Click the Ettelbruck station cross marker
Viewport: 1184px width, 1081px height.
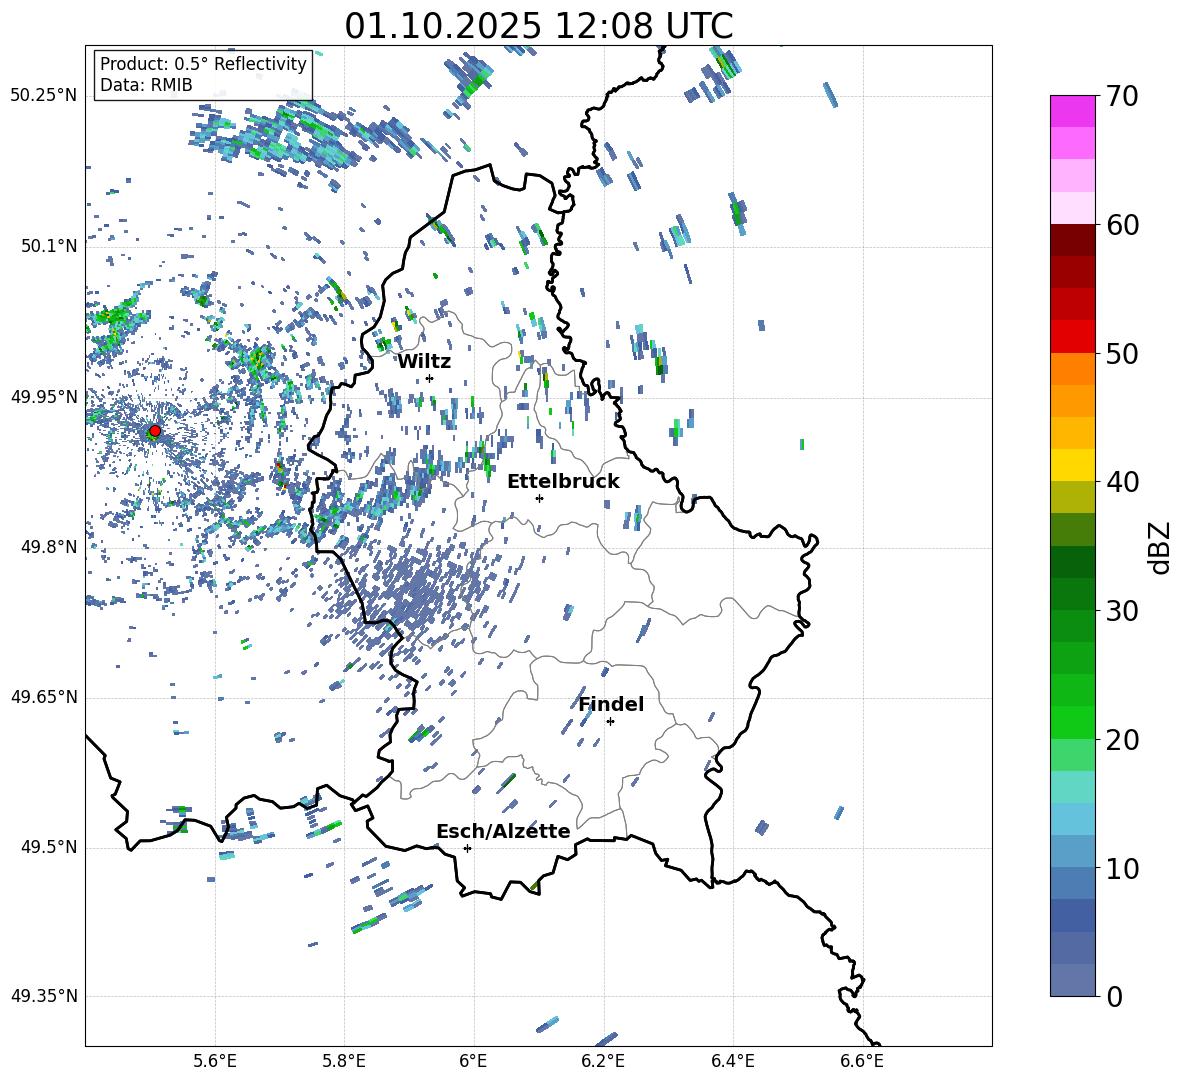[x=539, y=498]
